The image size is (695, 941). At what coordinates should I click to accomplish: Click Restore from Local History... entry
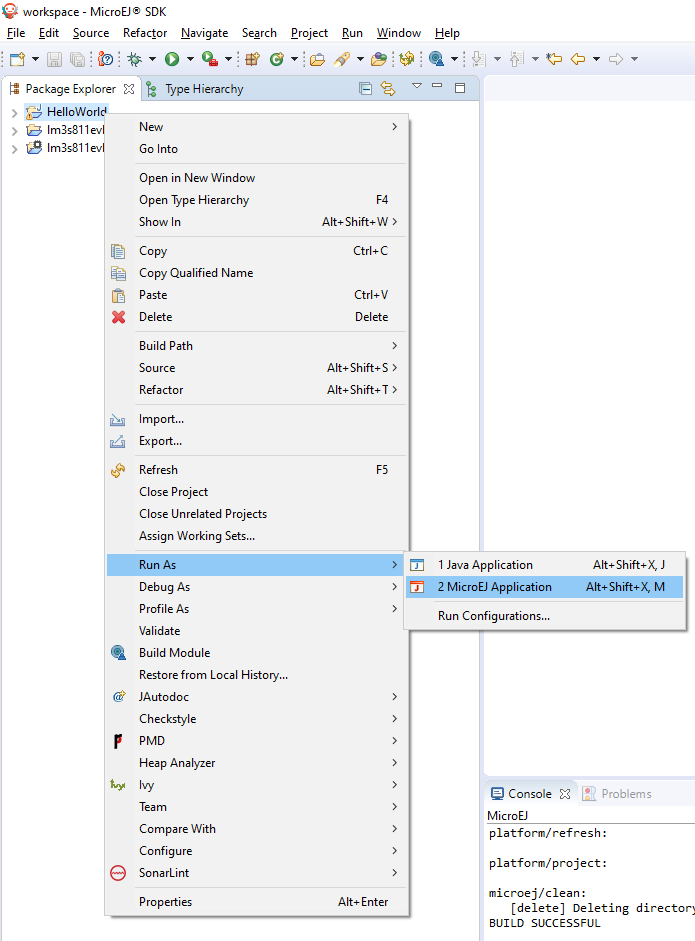click(x=256, y=675)
